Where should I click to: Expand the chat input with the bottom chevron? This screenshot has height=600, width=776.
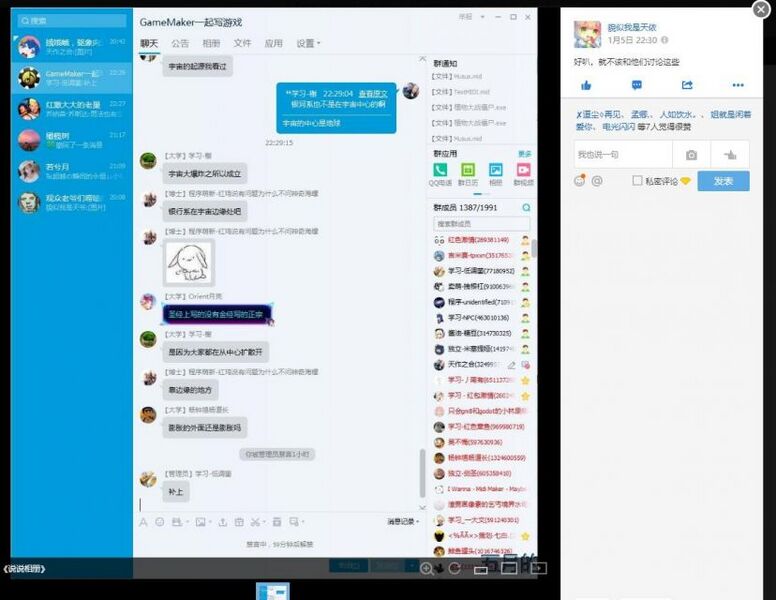pyautogui.click(x=422, y=507)
